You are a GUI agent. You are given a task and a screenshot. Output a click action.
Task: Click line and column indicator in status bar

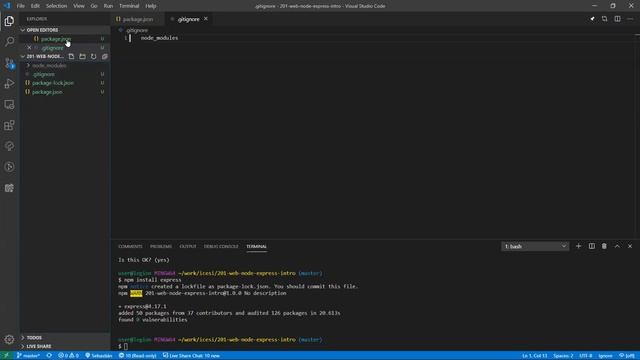click(x=534, y=356)
